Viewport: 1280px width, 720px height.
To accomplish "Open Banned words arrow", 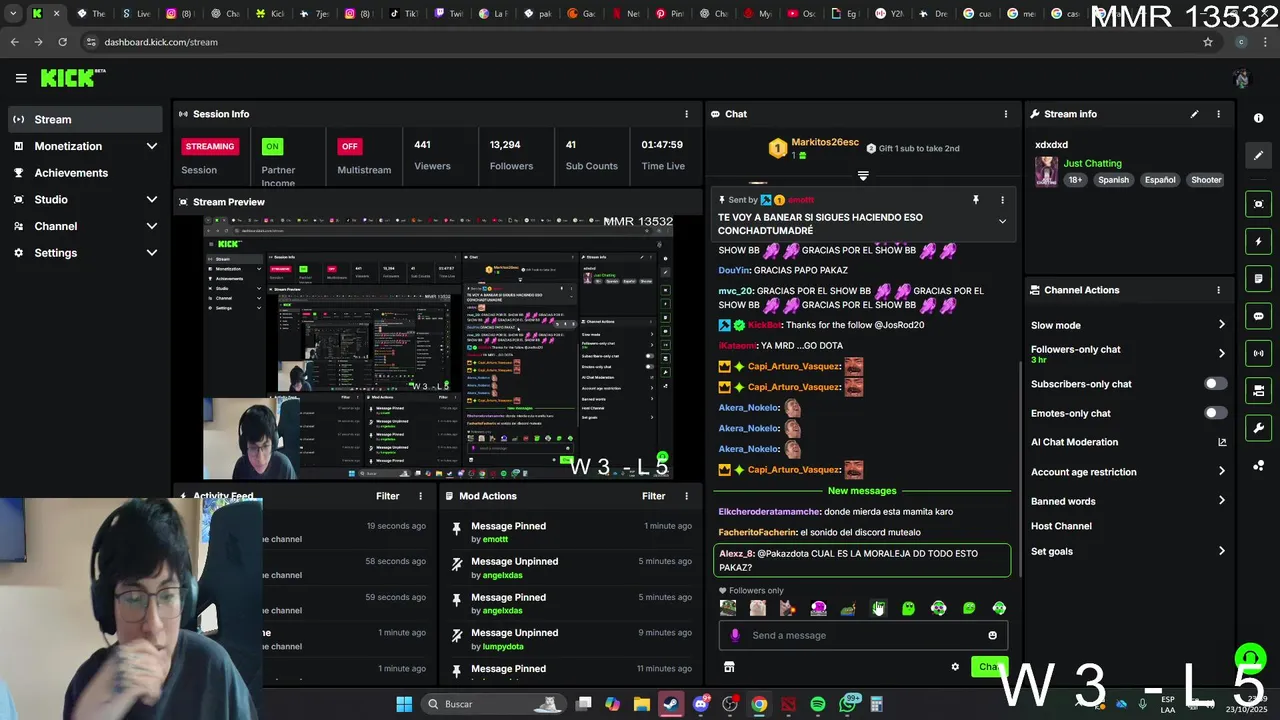I will tap(1221, 500).
